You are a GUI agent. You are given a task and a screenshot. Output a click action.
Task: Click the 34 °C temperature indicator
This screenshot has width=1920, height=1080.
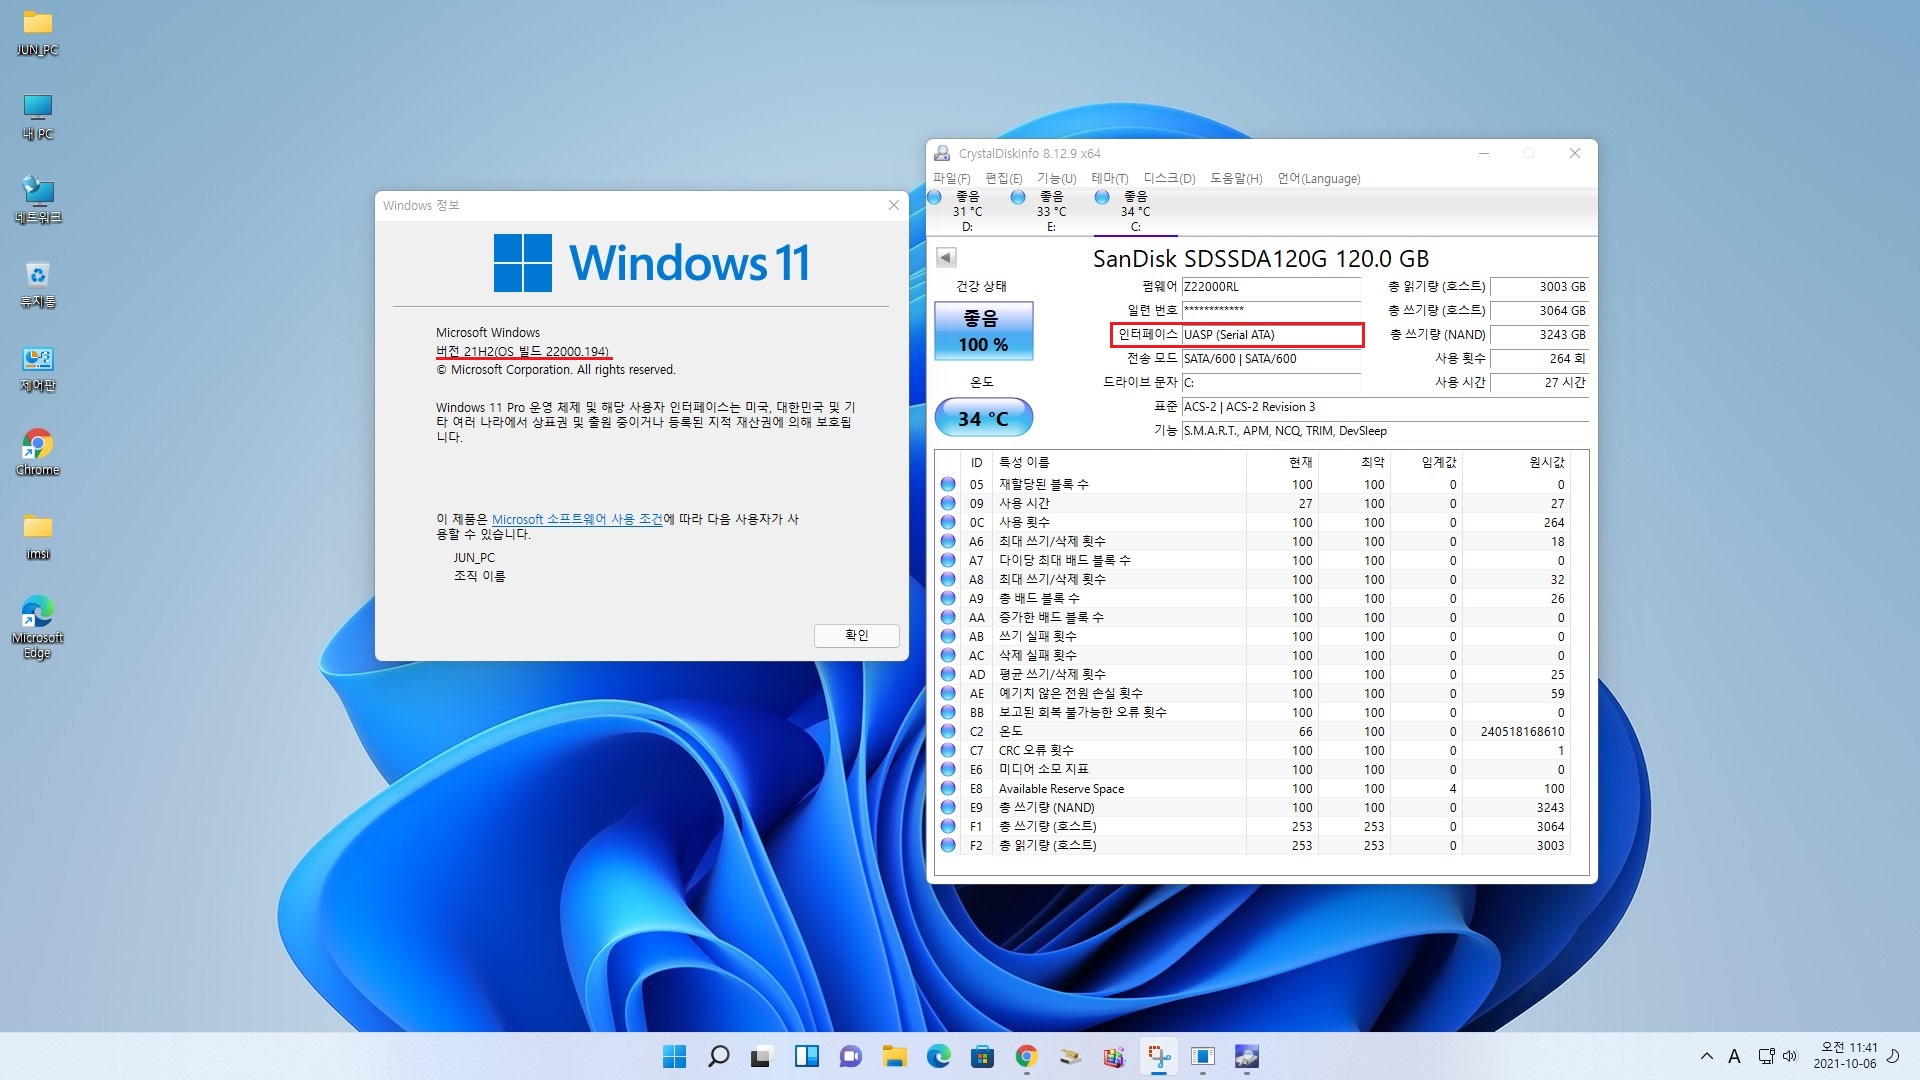pyautogui.click(x=983, y=418)
